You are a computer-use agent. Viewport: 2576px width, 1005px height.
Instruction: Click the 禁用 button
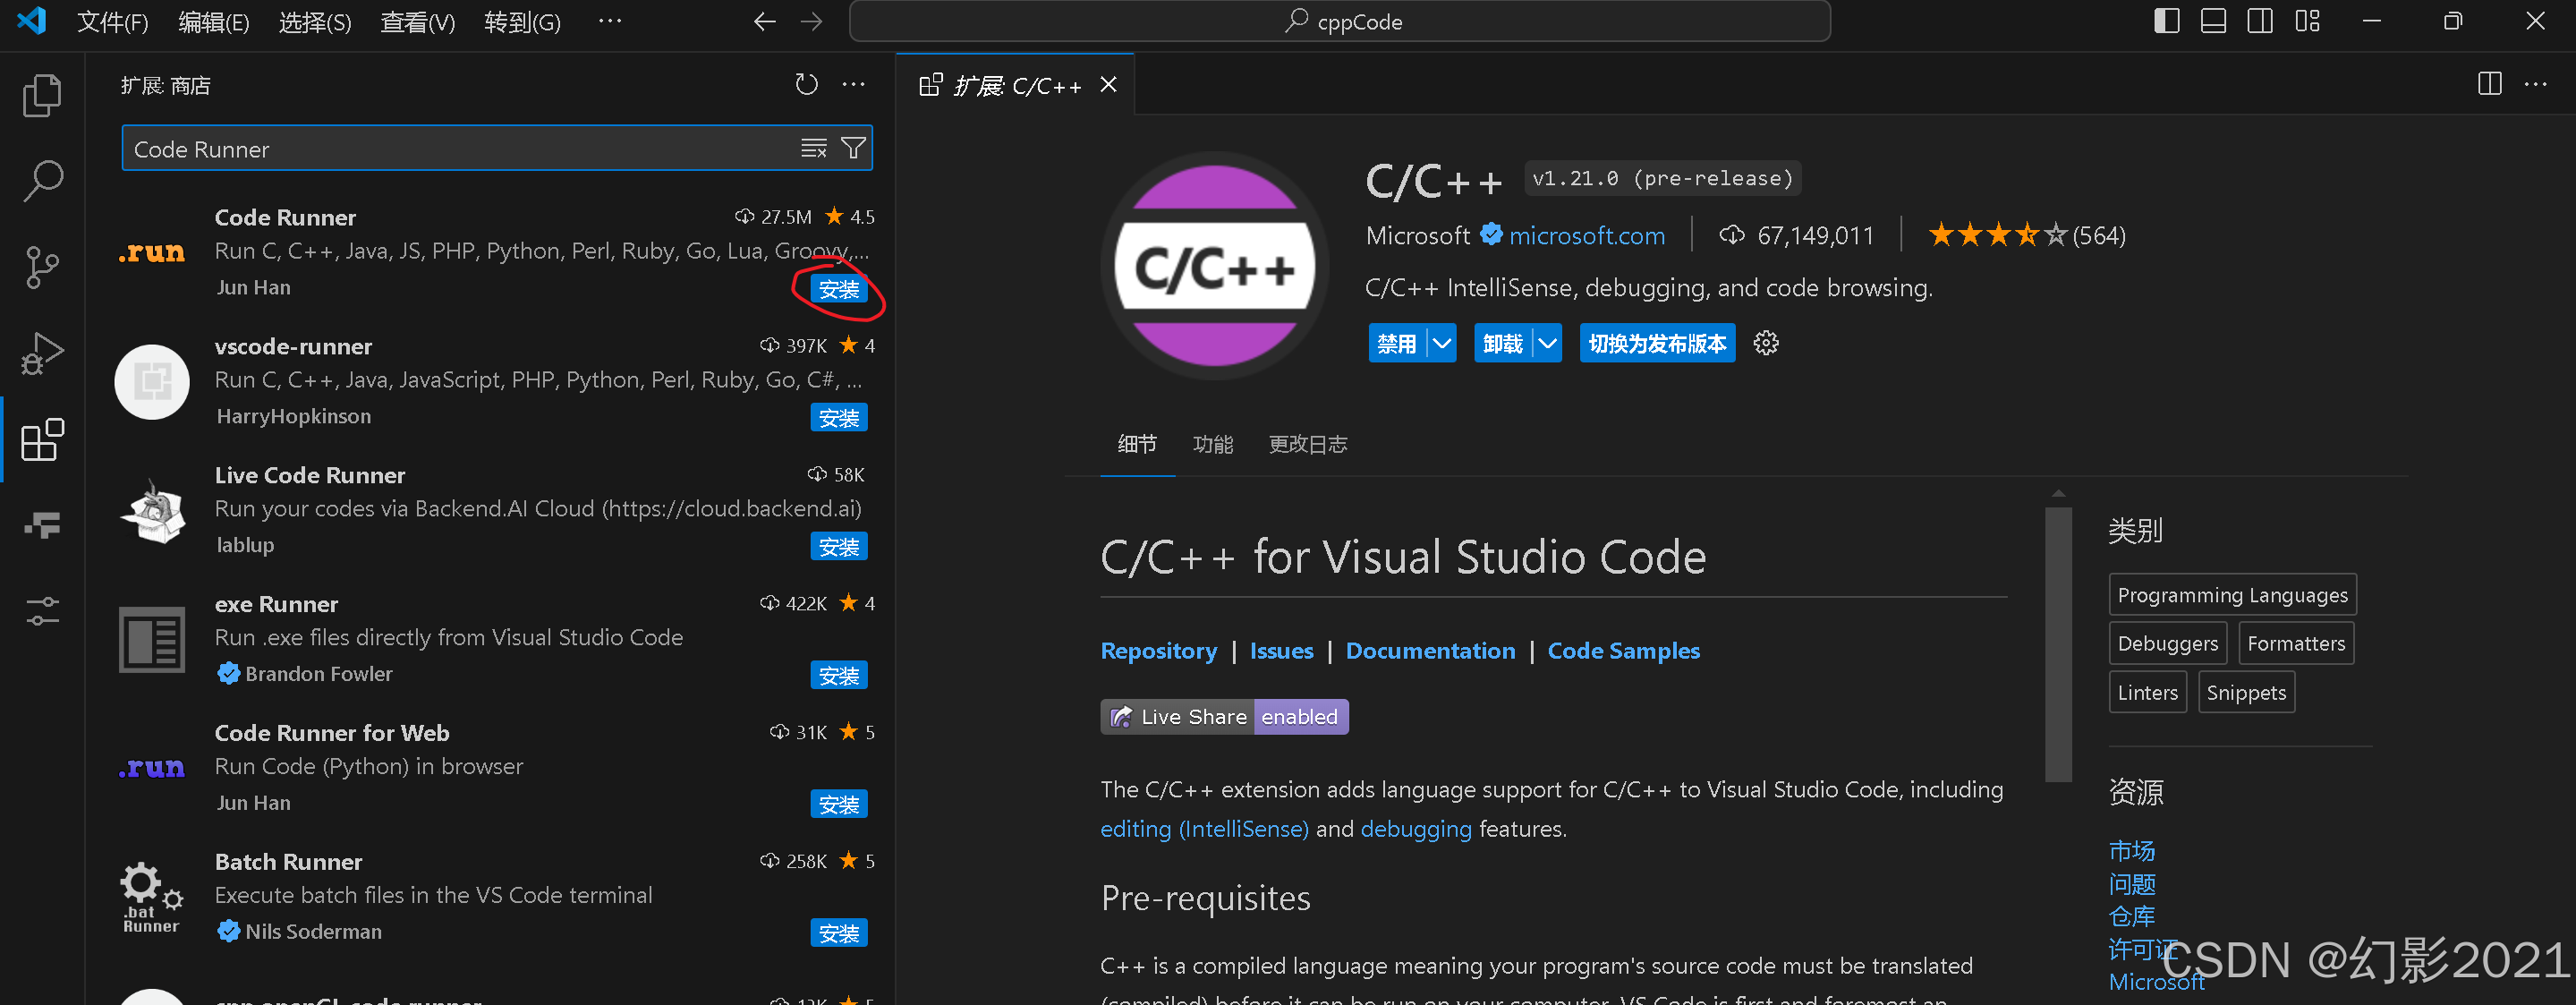click(1397, 344)
